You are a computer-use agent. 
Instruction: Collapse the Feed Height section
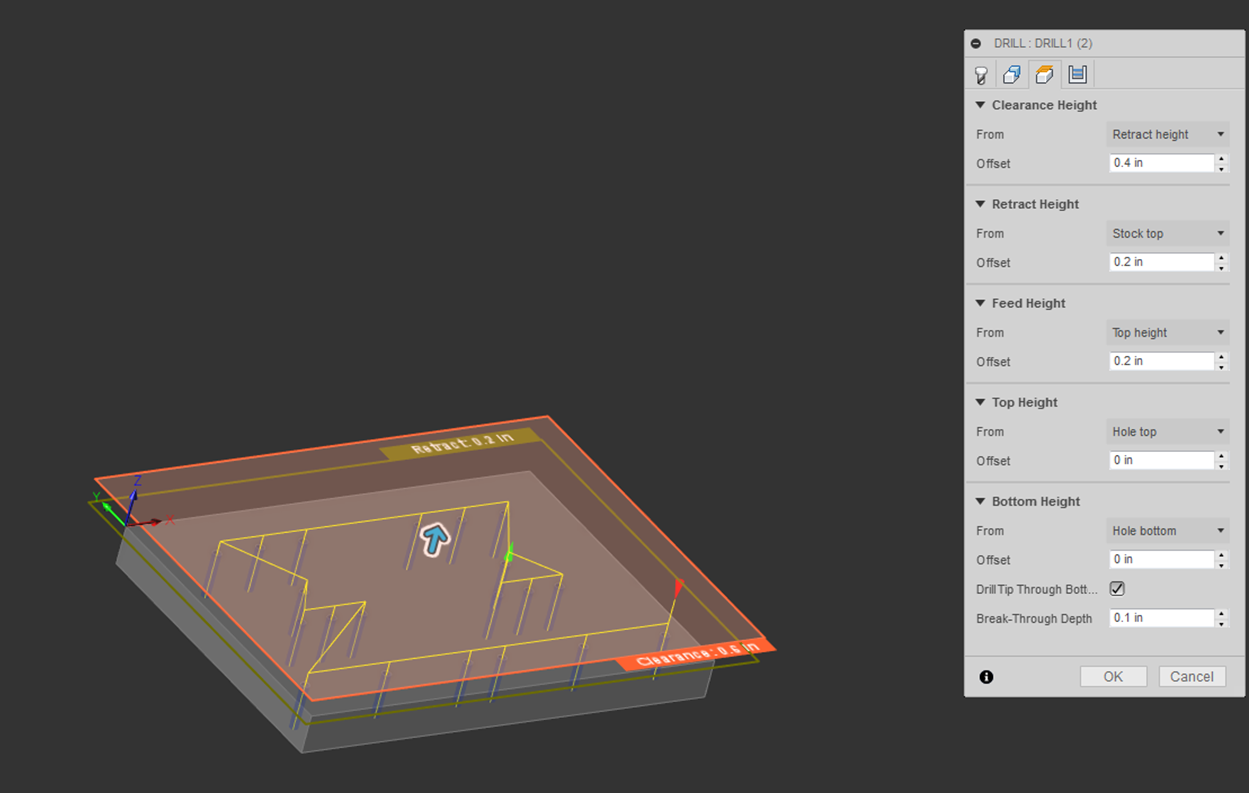pos(981,303)
